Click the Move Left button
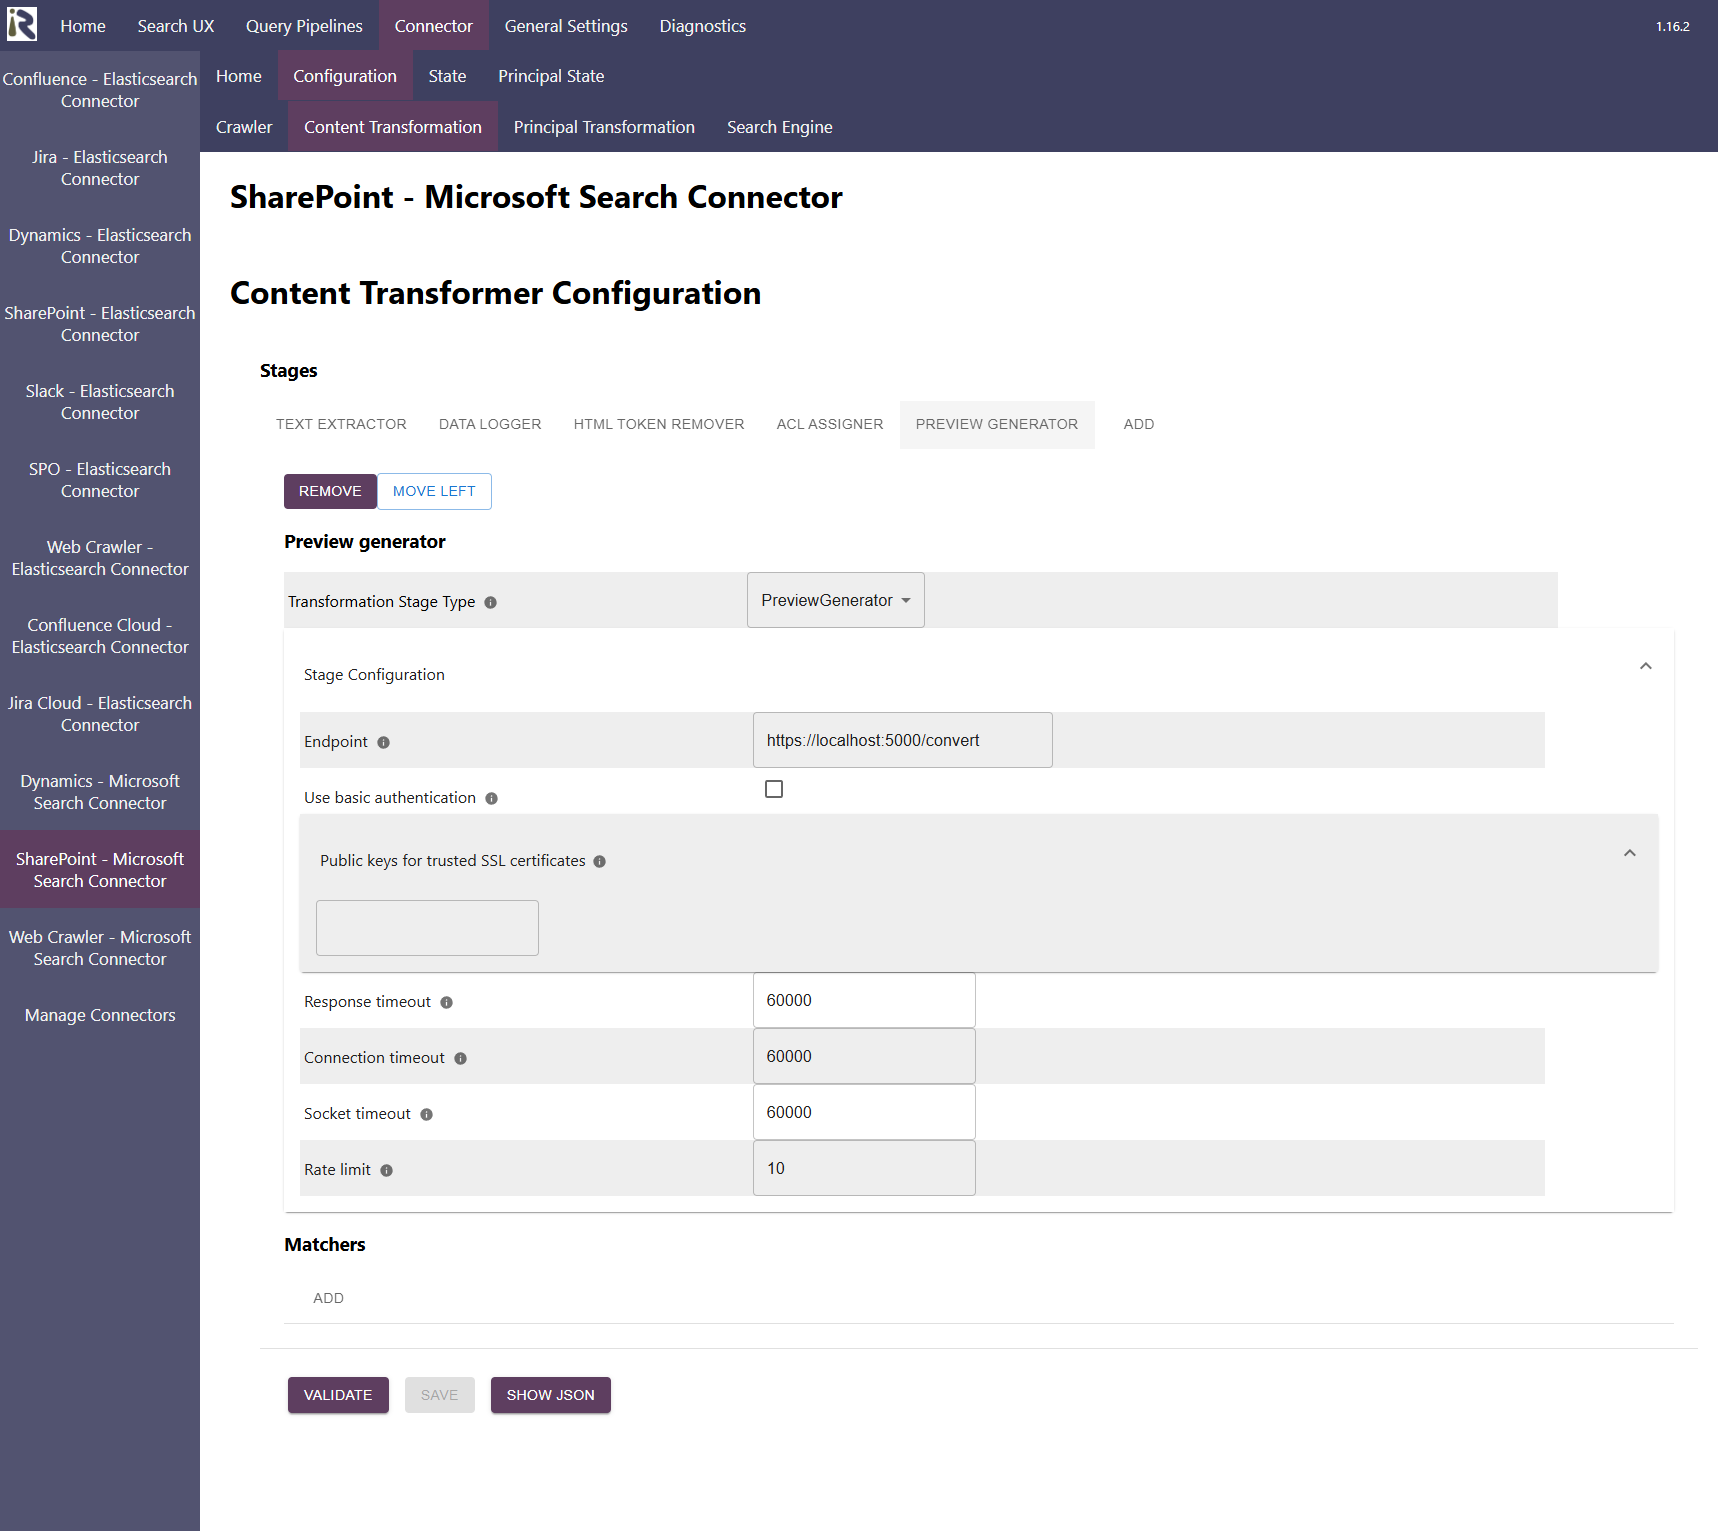The height and width of the screenshot is (1531, 1718). 434,491
